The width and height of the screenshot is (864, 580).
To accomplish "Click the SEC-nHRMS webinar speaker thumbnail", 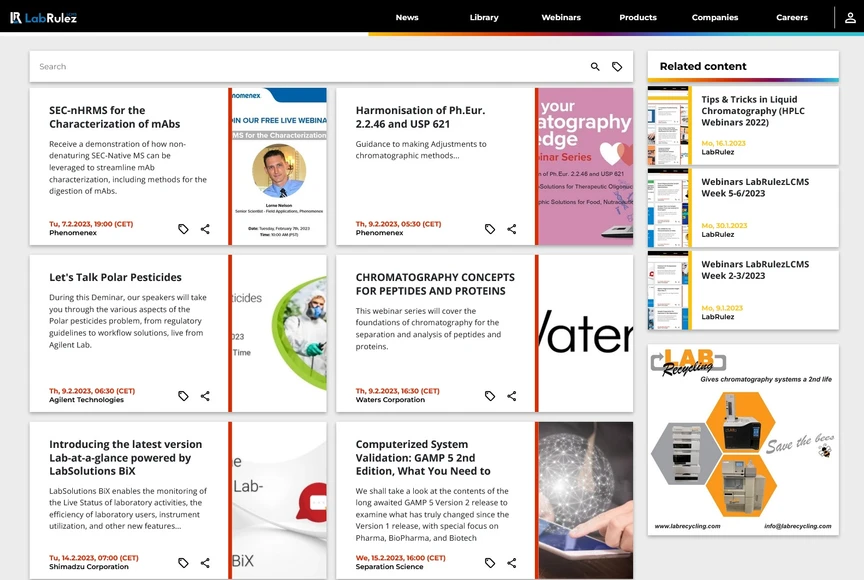I will pyautogui.click(x=279, y=166).
